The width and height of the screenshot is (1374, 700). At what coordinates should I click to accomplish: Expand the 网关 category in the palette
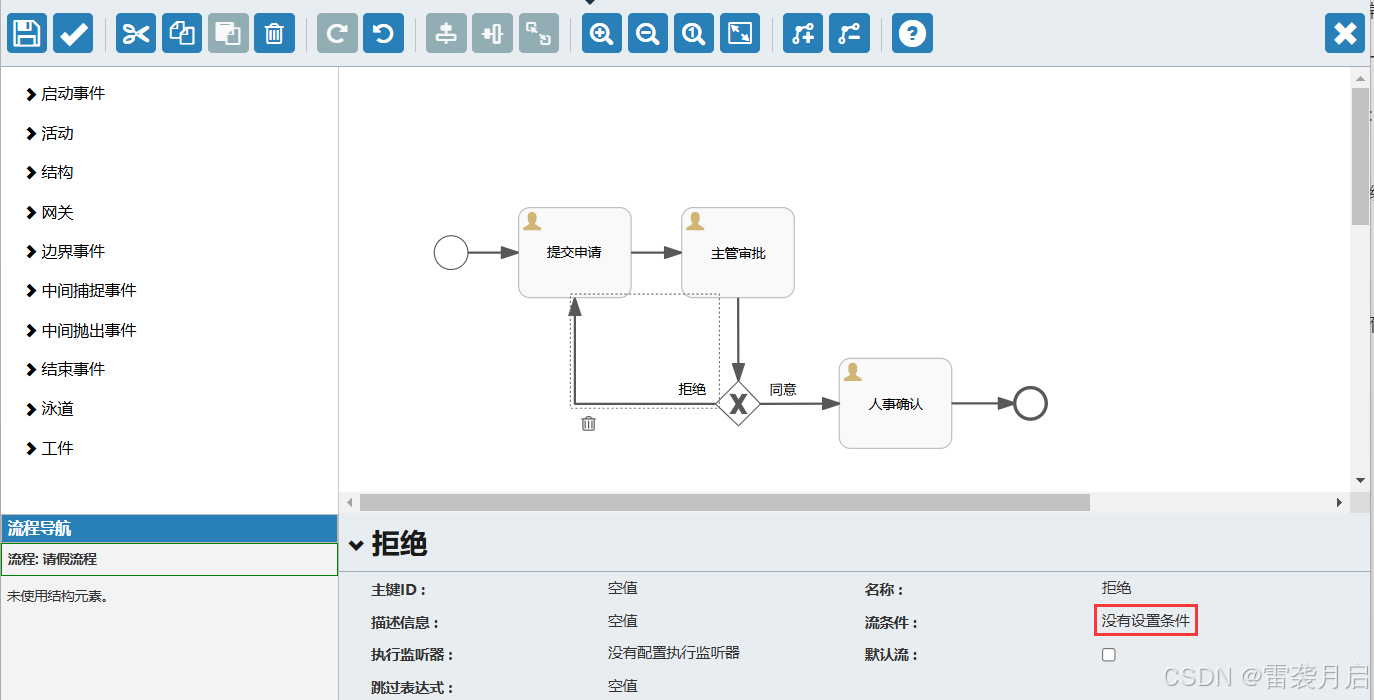[x=56, y=212]
